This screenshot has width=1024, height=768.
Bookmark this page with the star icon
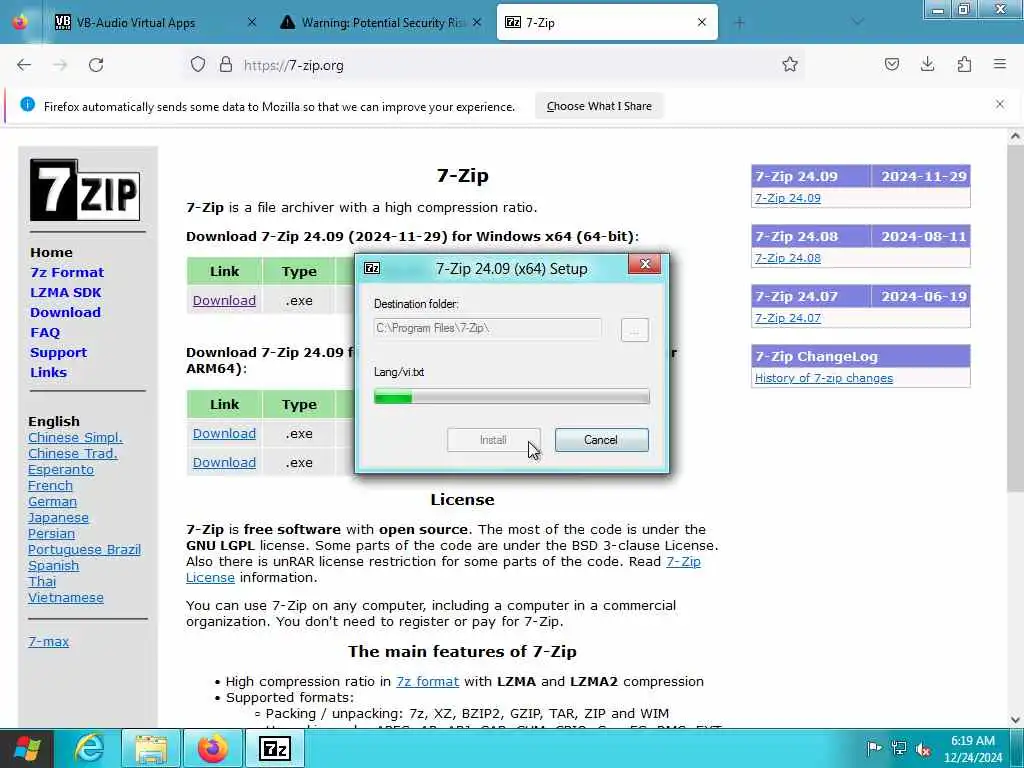790,65
